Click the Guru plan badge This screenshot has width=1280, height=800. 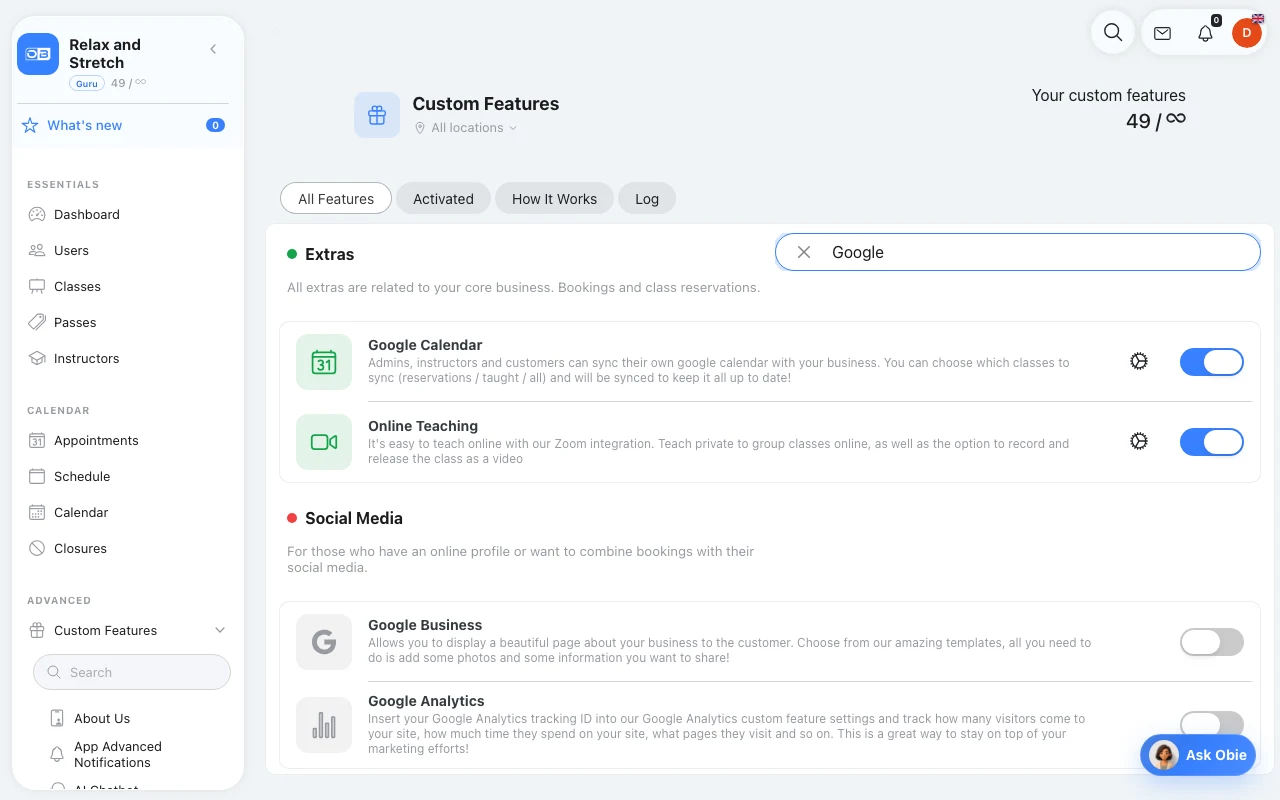[x=87, y=83]
